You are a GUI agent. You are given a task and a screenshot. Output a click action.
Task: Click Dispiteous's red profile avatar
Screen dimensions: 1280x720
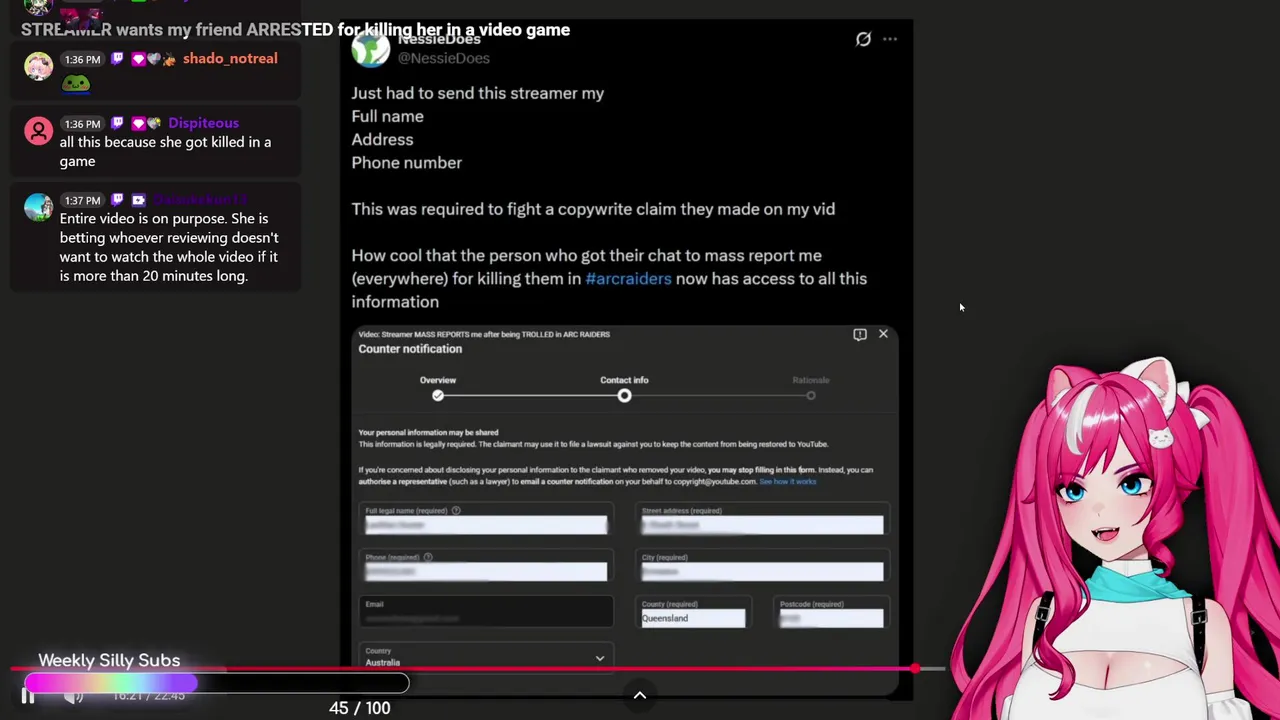tap(38, 131)
